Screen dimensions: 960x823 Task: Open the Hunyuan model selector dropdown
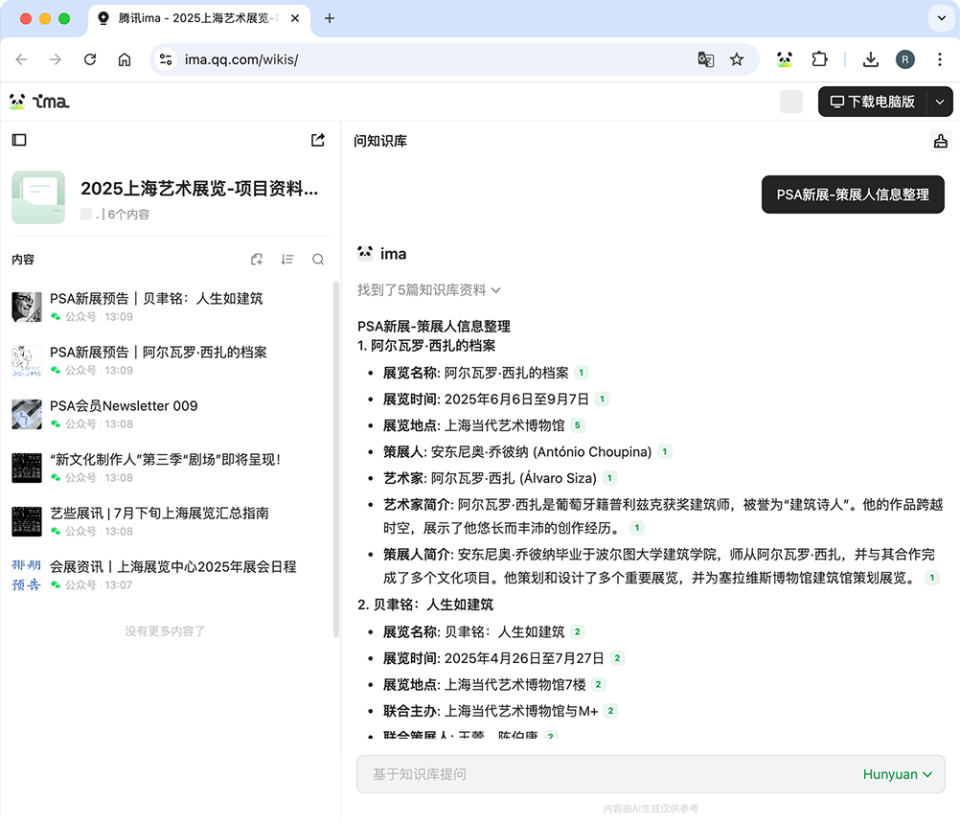point(897,773)
